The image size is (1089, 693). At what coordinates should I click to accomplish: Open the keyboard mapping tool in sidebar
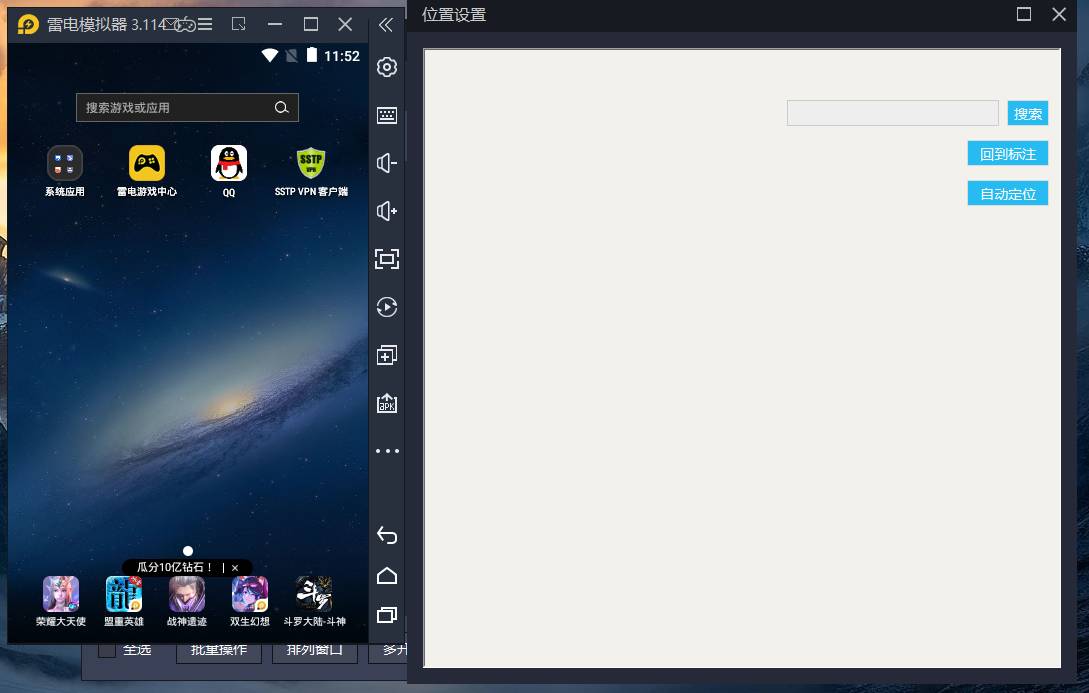click(387, 115)
